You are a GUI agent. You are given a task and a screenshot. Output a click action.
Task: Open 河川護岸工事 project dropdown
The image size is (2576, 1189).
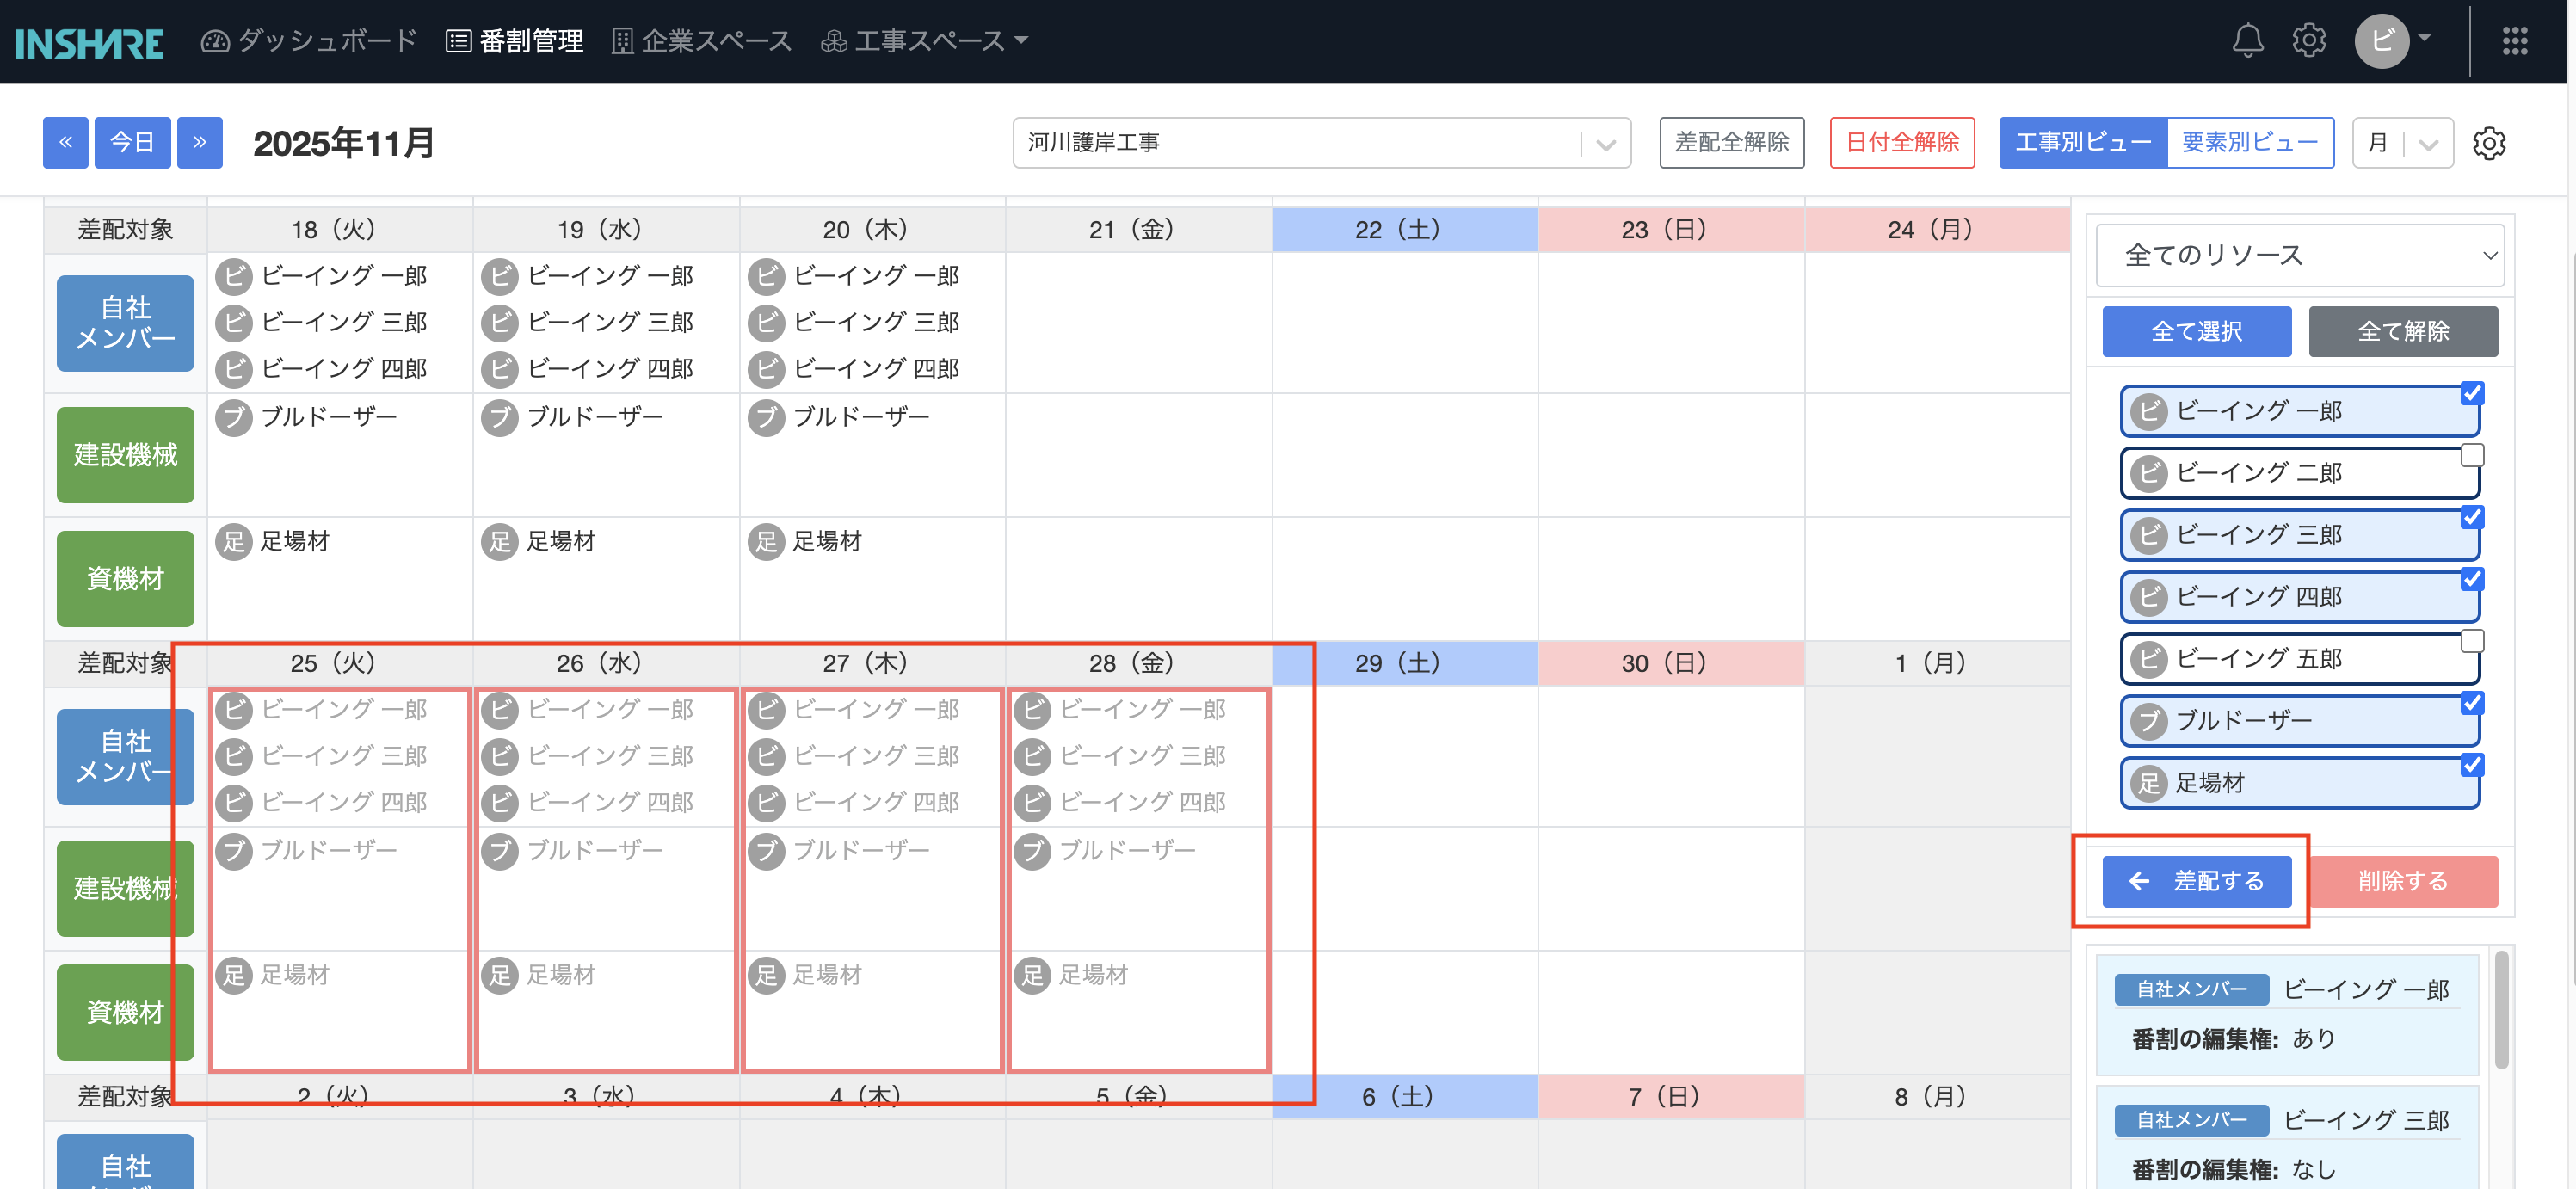tap(1321, 143)
